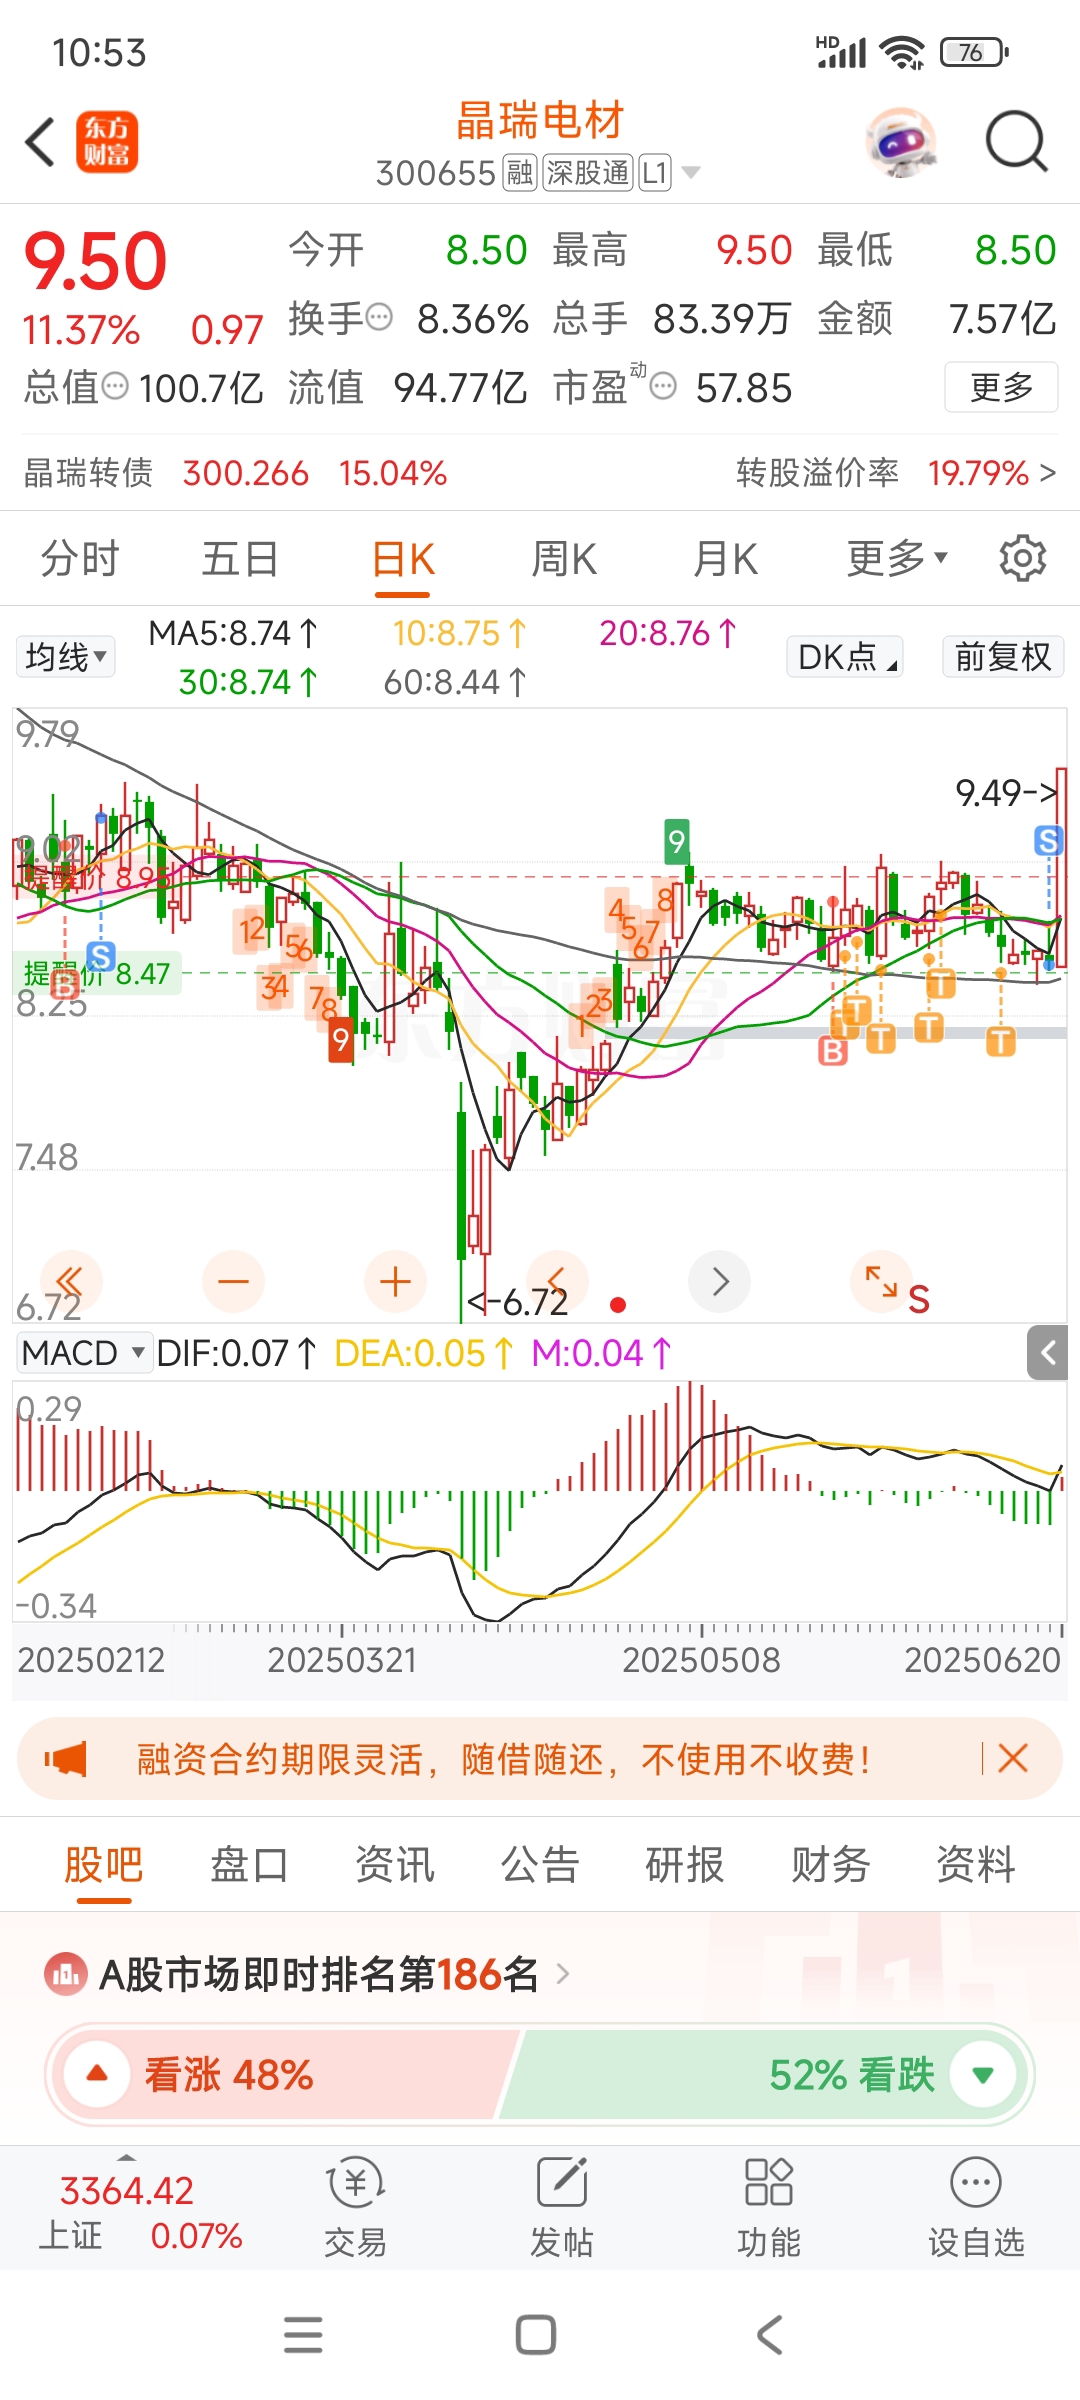Screen dimensions: 1080x2400
Task: Switch to 周K chart tab
Action: click(564, 558)
